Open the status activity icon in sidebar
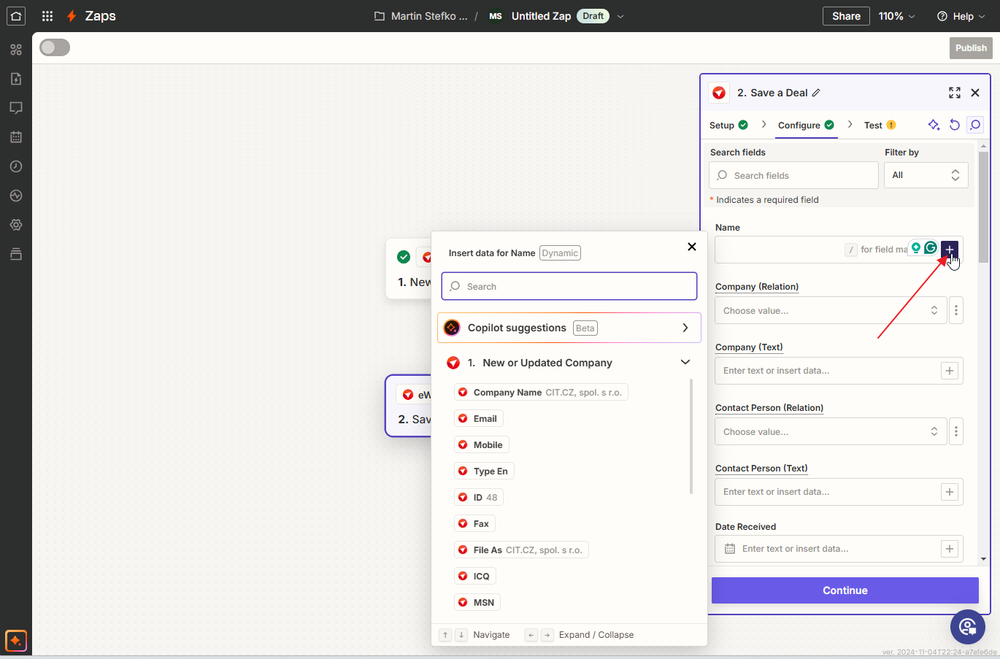Image resolution: width=1000 pixels, height=659 pixels. click(x=16, y=195)
